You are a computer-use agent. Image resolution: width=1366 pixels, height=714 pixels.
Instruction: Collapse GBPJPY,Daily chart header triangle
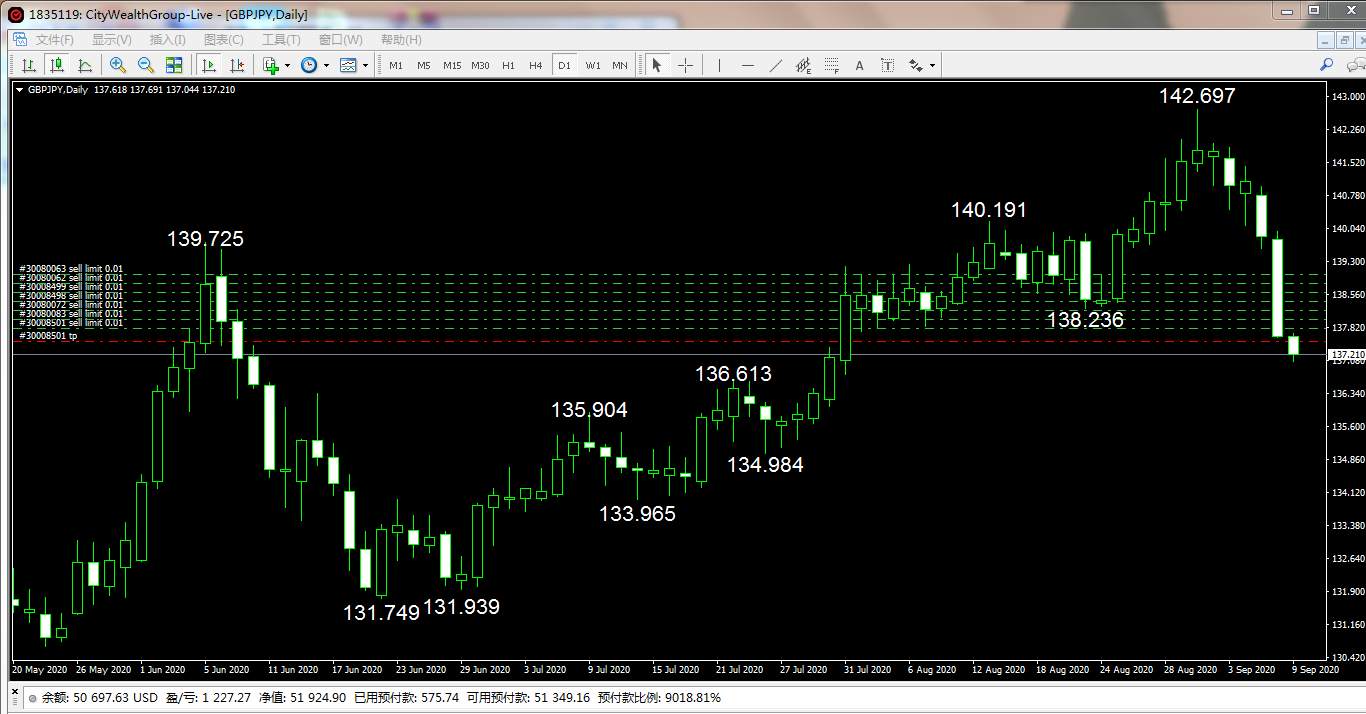(x=19, y=90)
